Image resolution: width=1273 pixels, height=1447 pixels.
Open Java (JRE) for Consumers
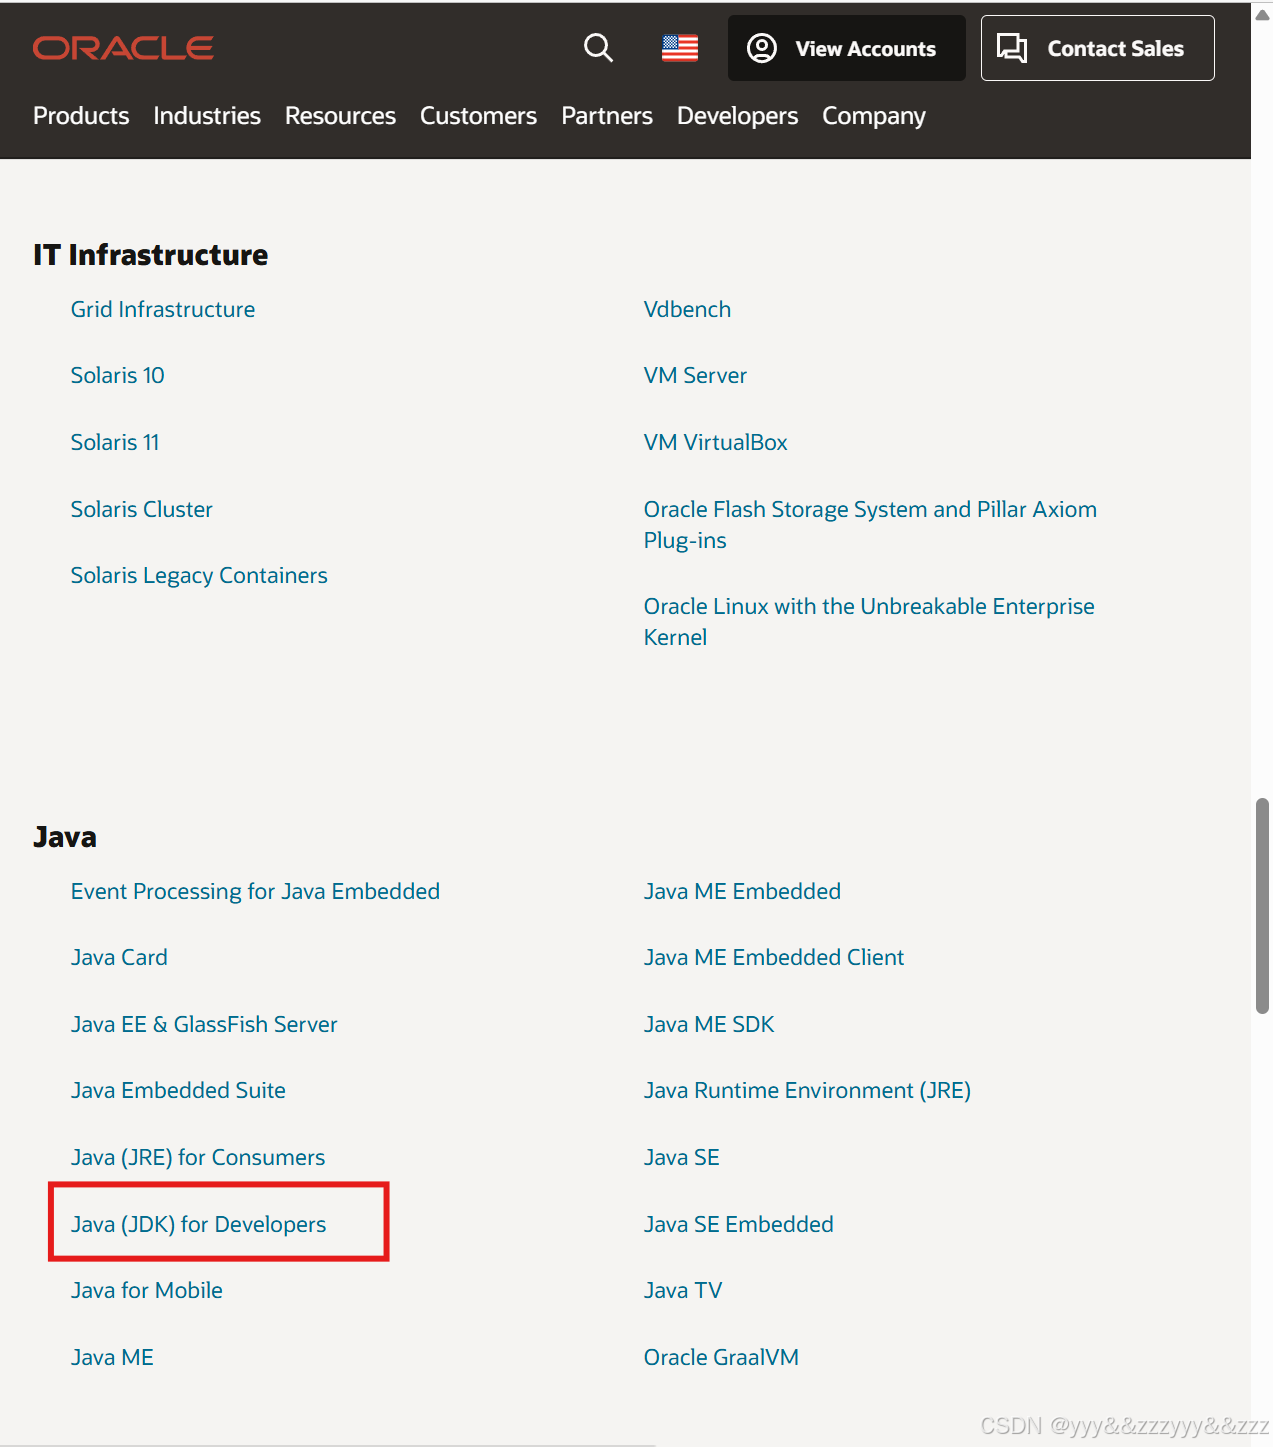click(x=198, y=1157)
